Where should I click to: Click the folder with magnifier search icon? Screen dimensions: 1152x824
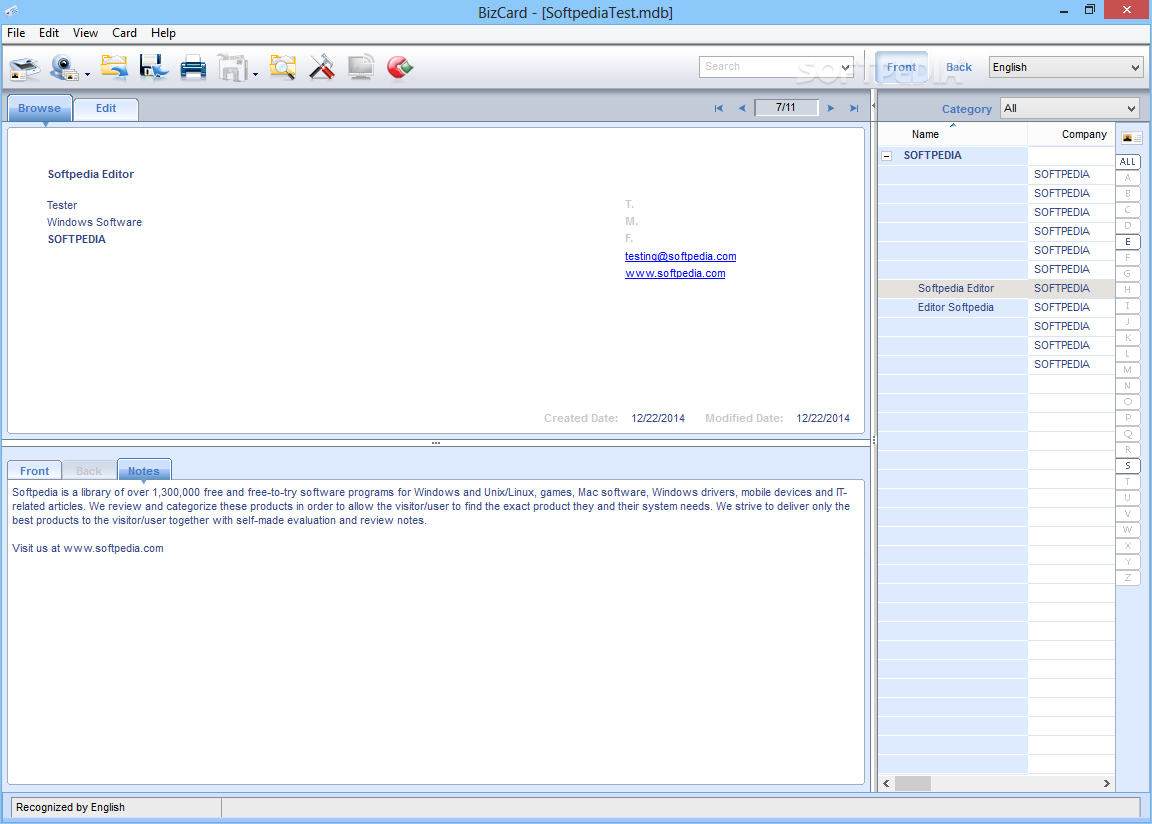283,68
